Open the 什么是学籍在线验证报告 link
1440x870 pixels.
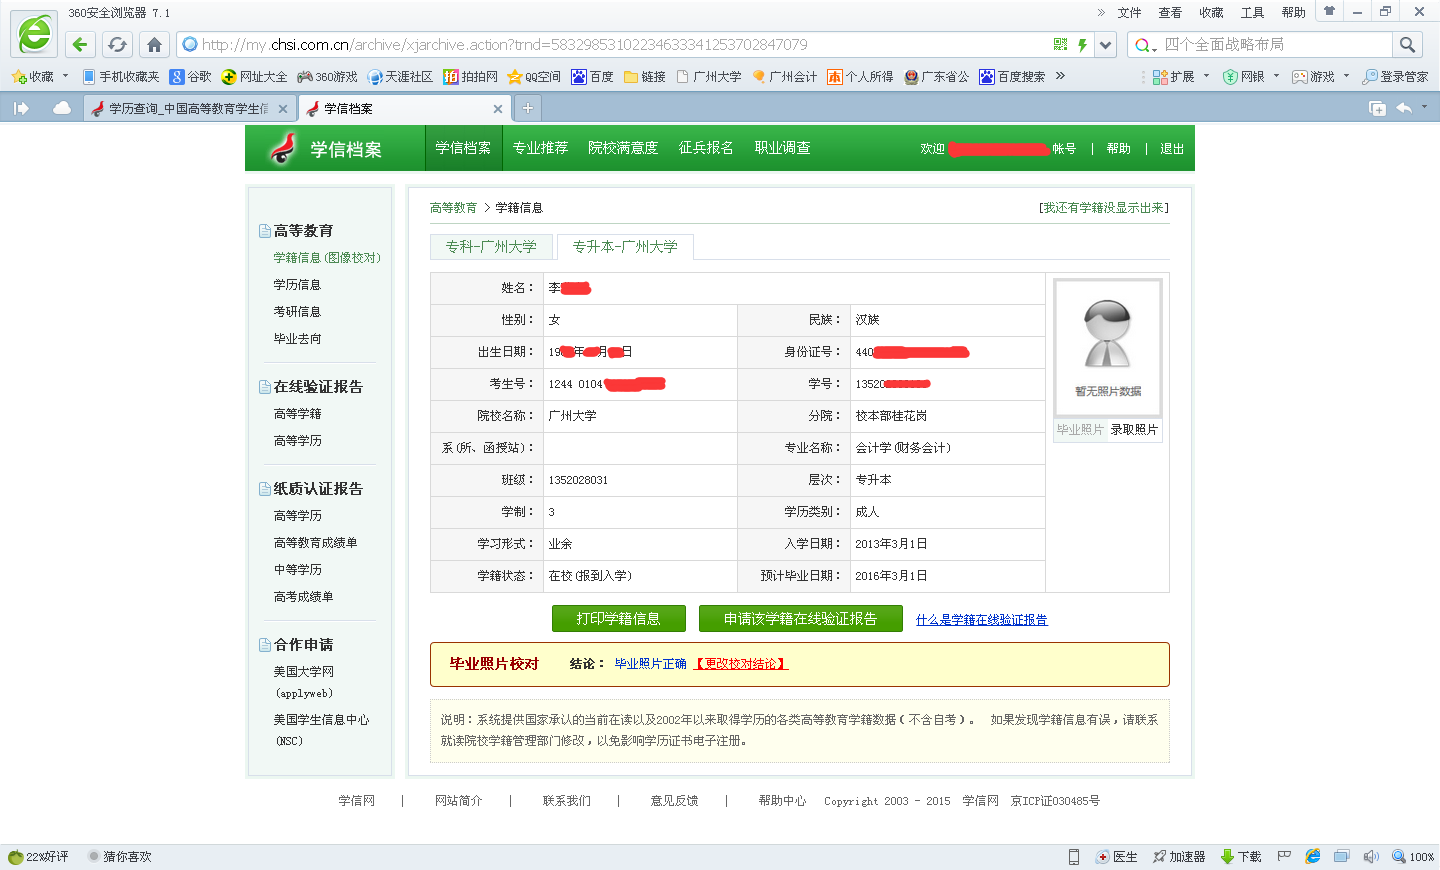(x=982, y=620)
